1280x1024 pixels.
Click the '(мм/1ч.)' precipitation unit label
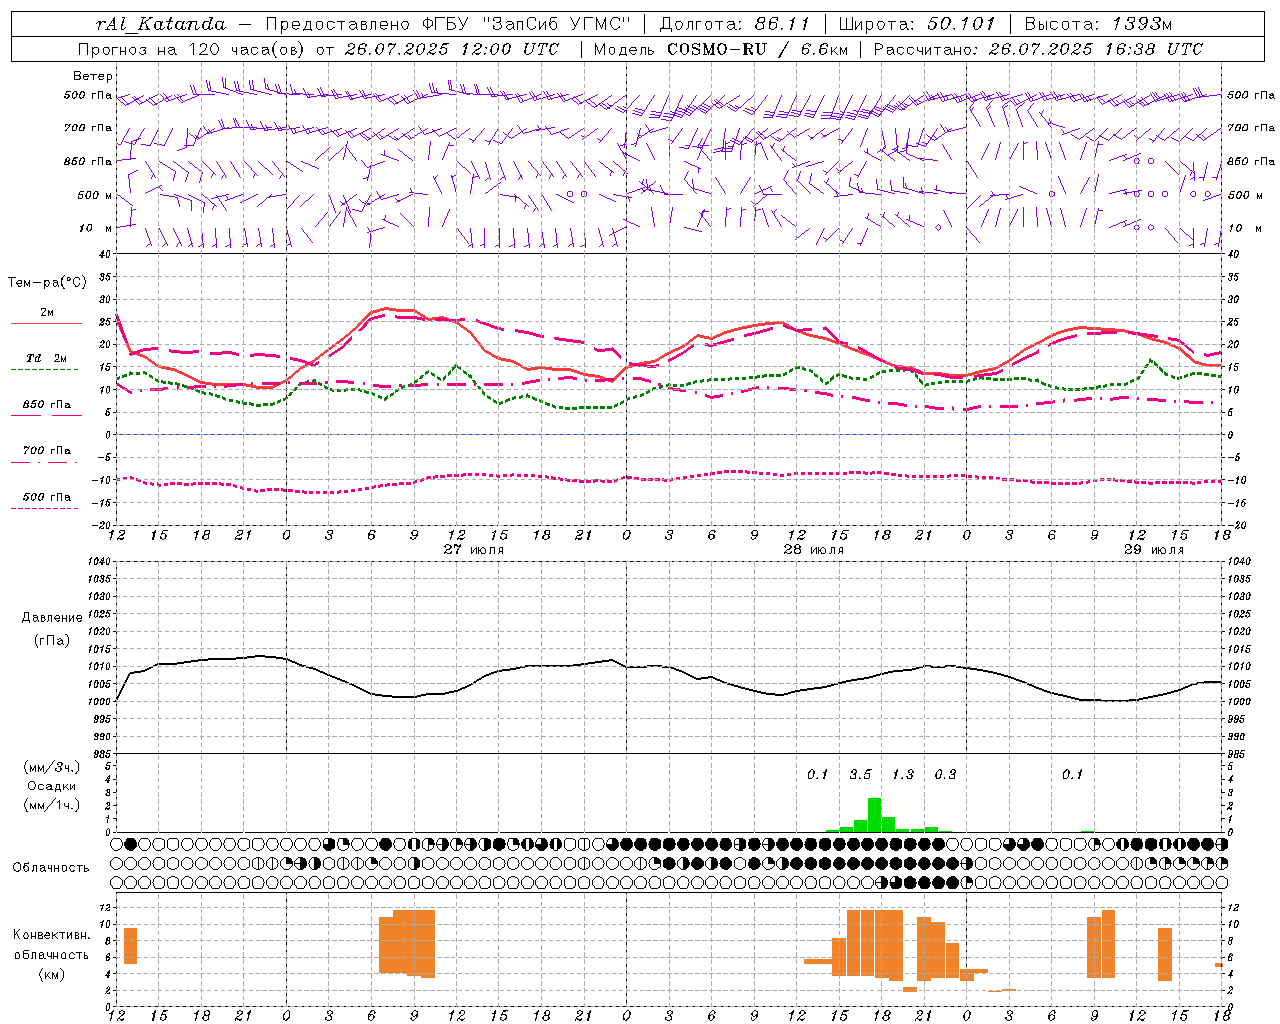tap(52, 805)
